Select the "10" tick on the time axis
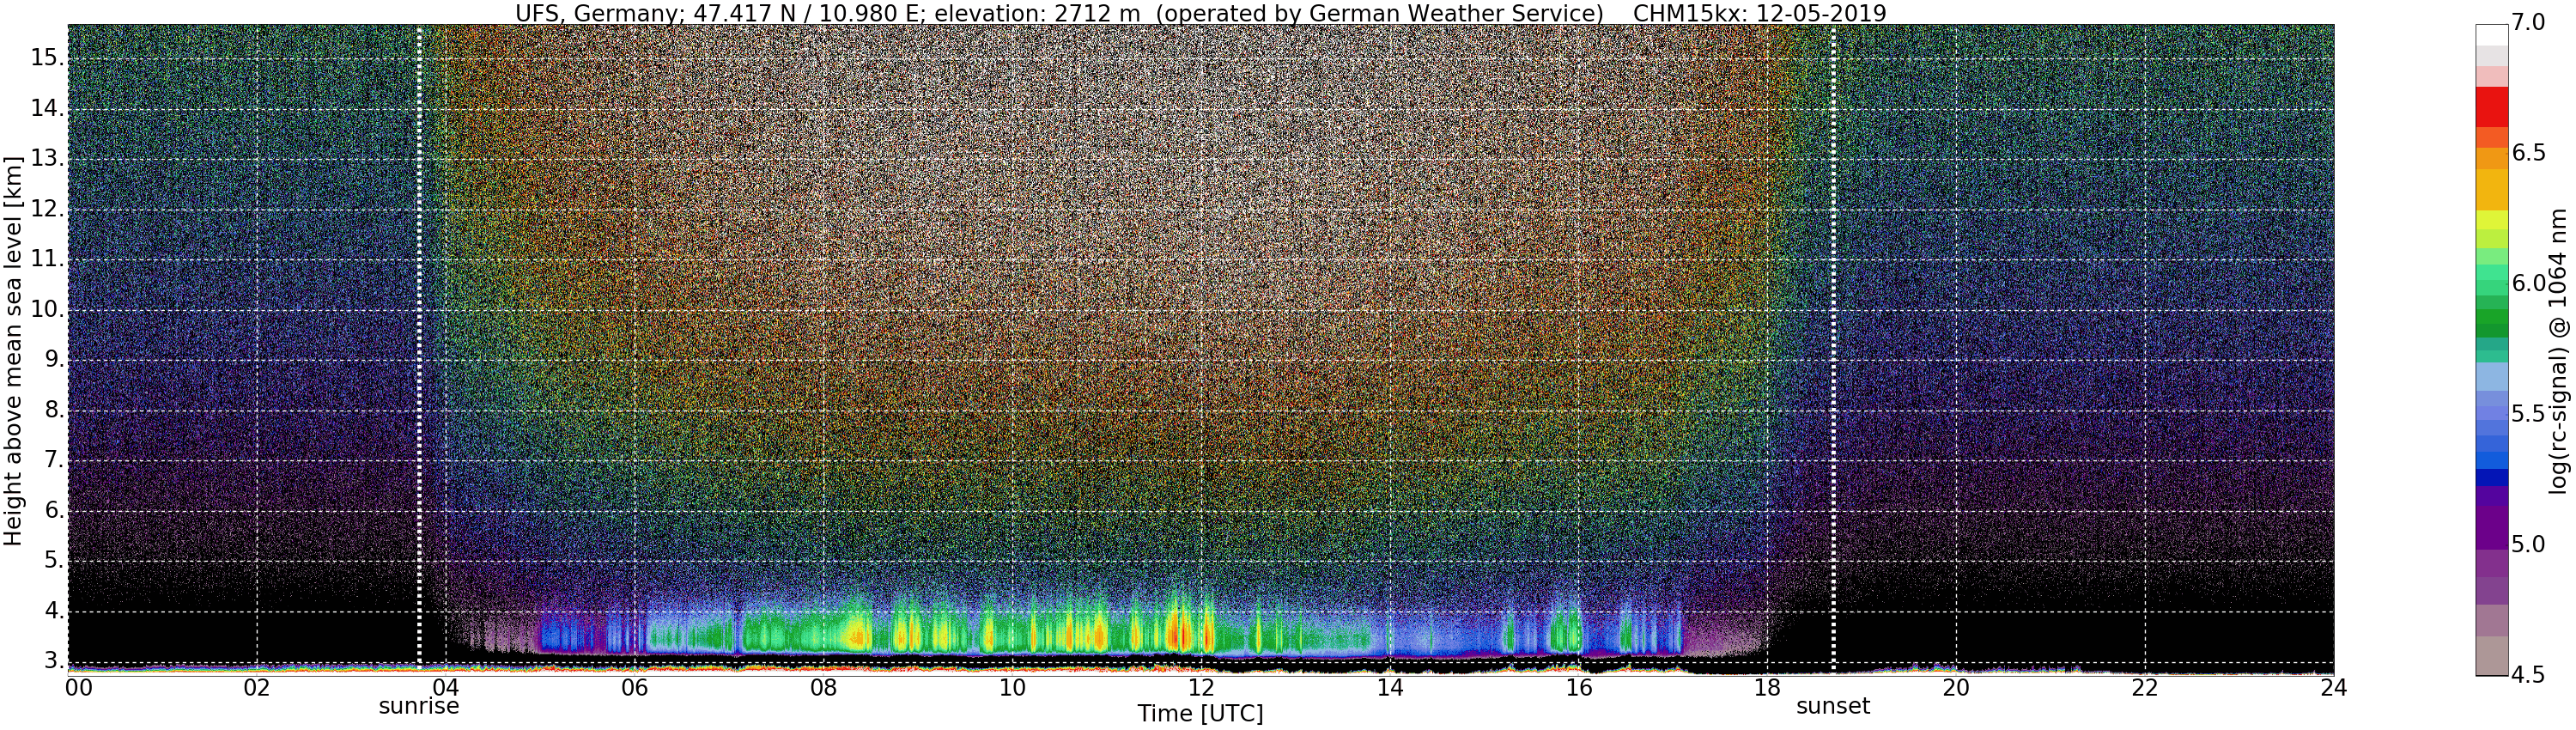The width and height of the screenshot is (2576, 730). (1012, 687)
